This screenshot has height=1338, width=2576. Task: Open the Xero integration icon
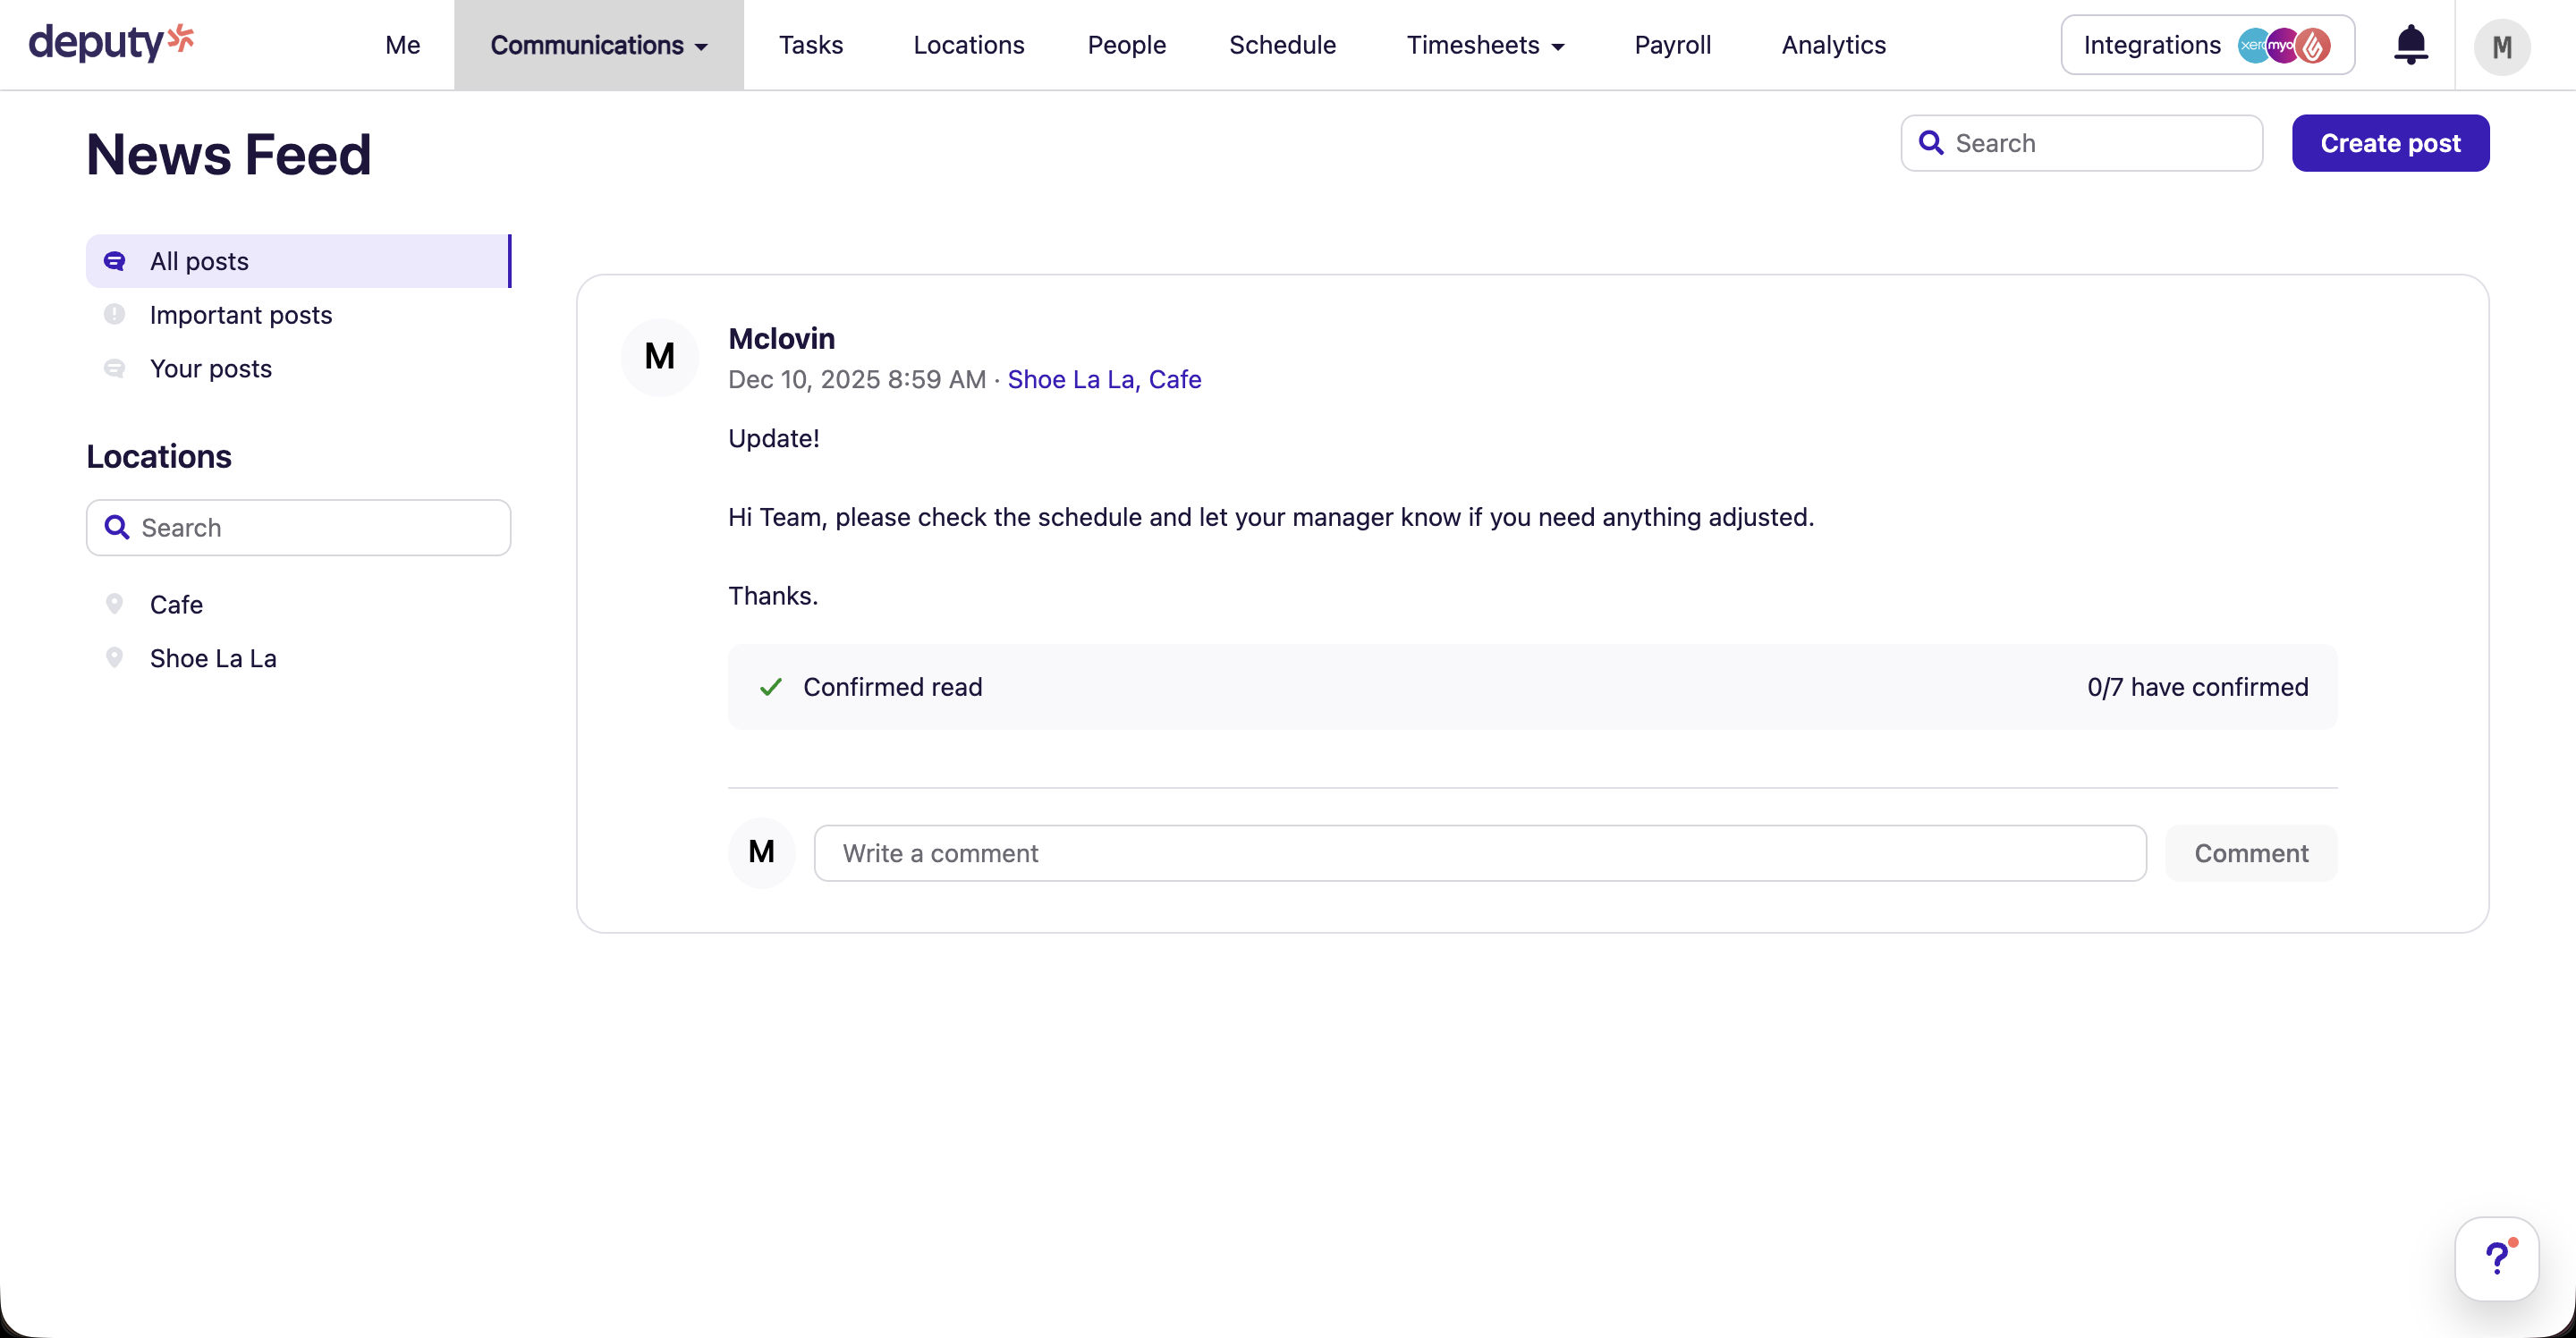pyautogui.click(x=2255, y=44)
